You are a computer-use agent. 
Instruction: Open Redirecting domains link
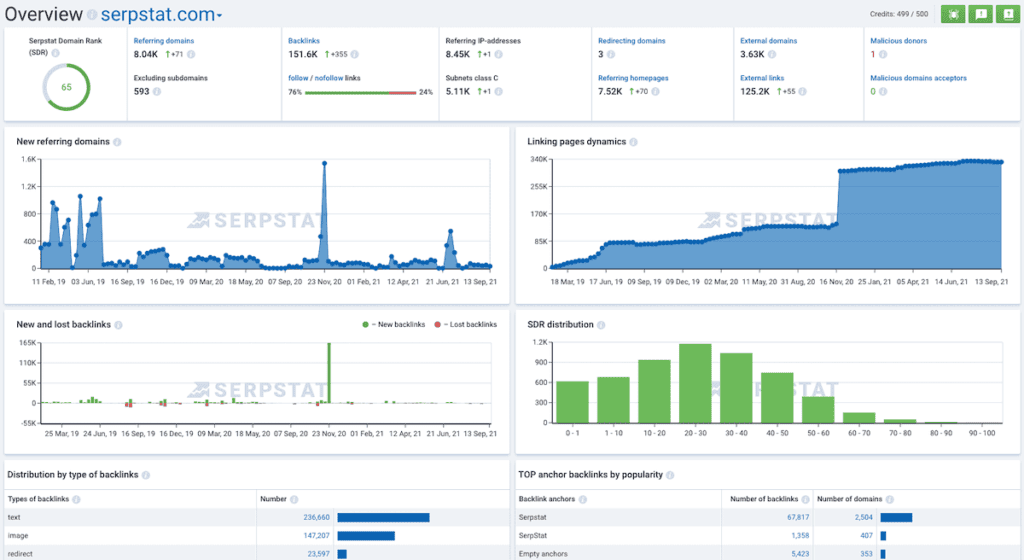click(632, 40)
